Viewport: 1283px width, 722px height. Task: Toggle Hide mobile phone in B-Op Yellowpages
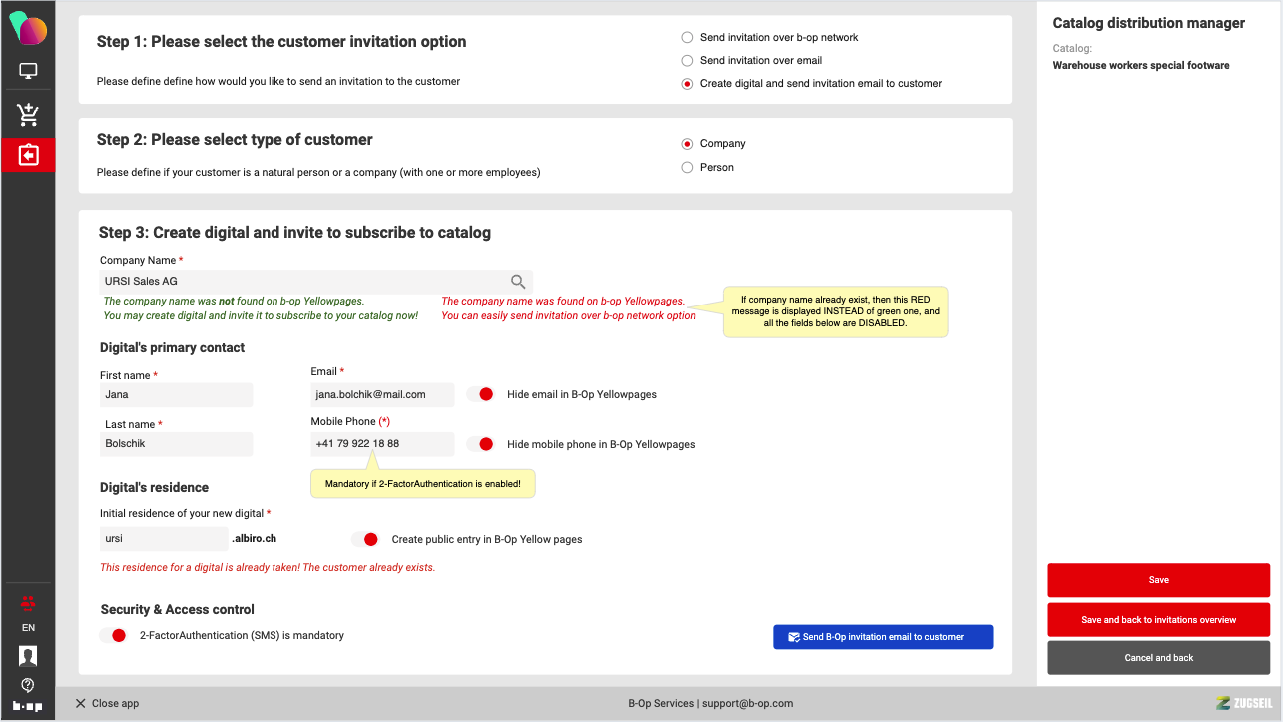tap(480, 444)
